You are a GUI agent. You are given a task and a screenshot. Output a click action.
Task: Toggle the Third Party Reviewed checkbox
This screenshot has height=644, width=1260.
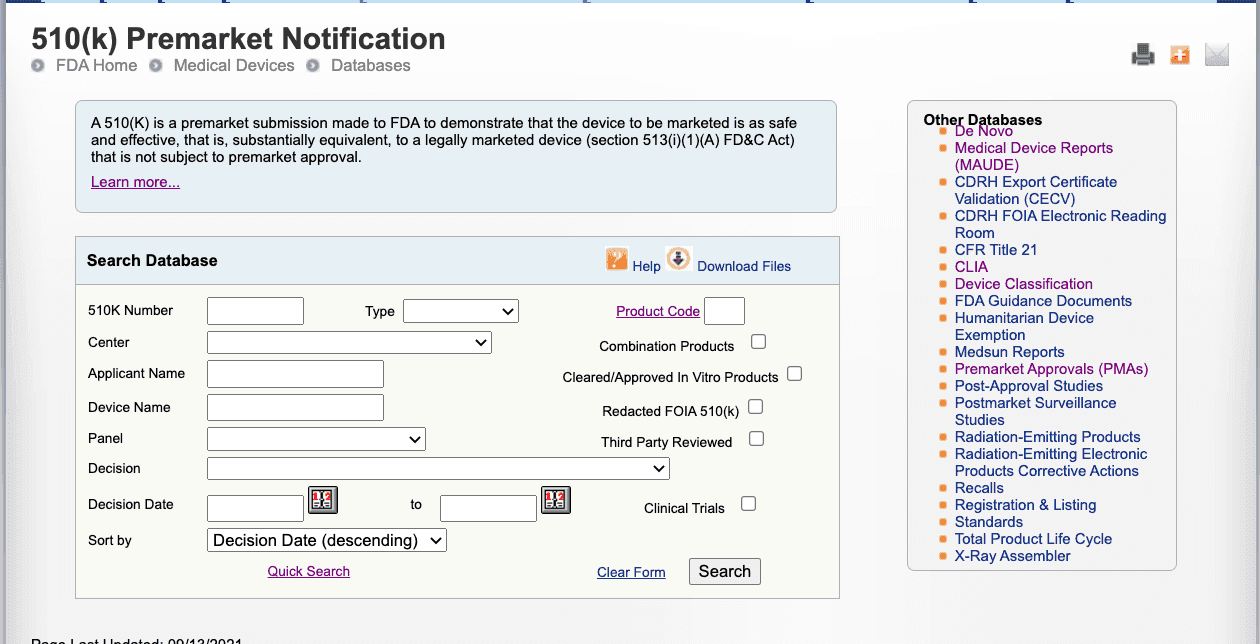tap(756, 439)
